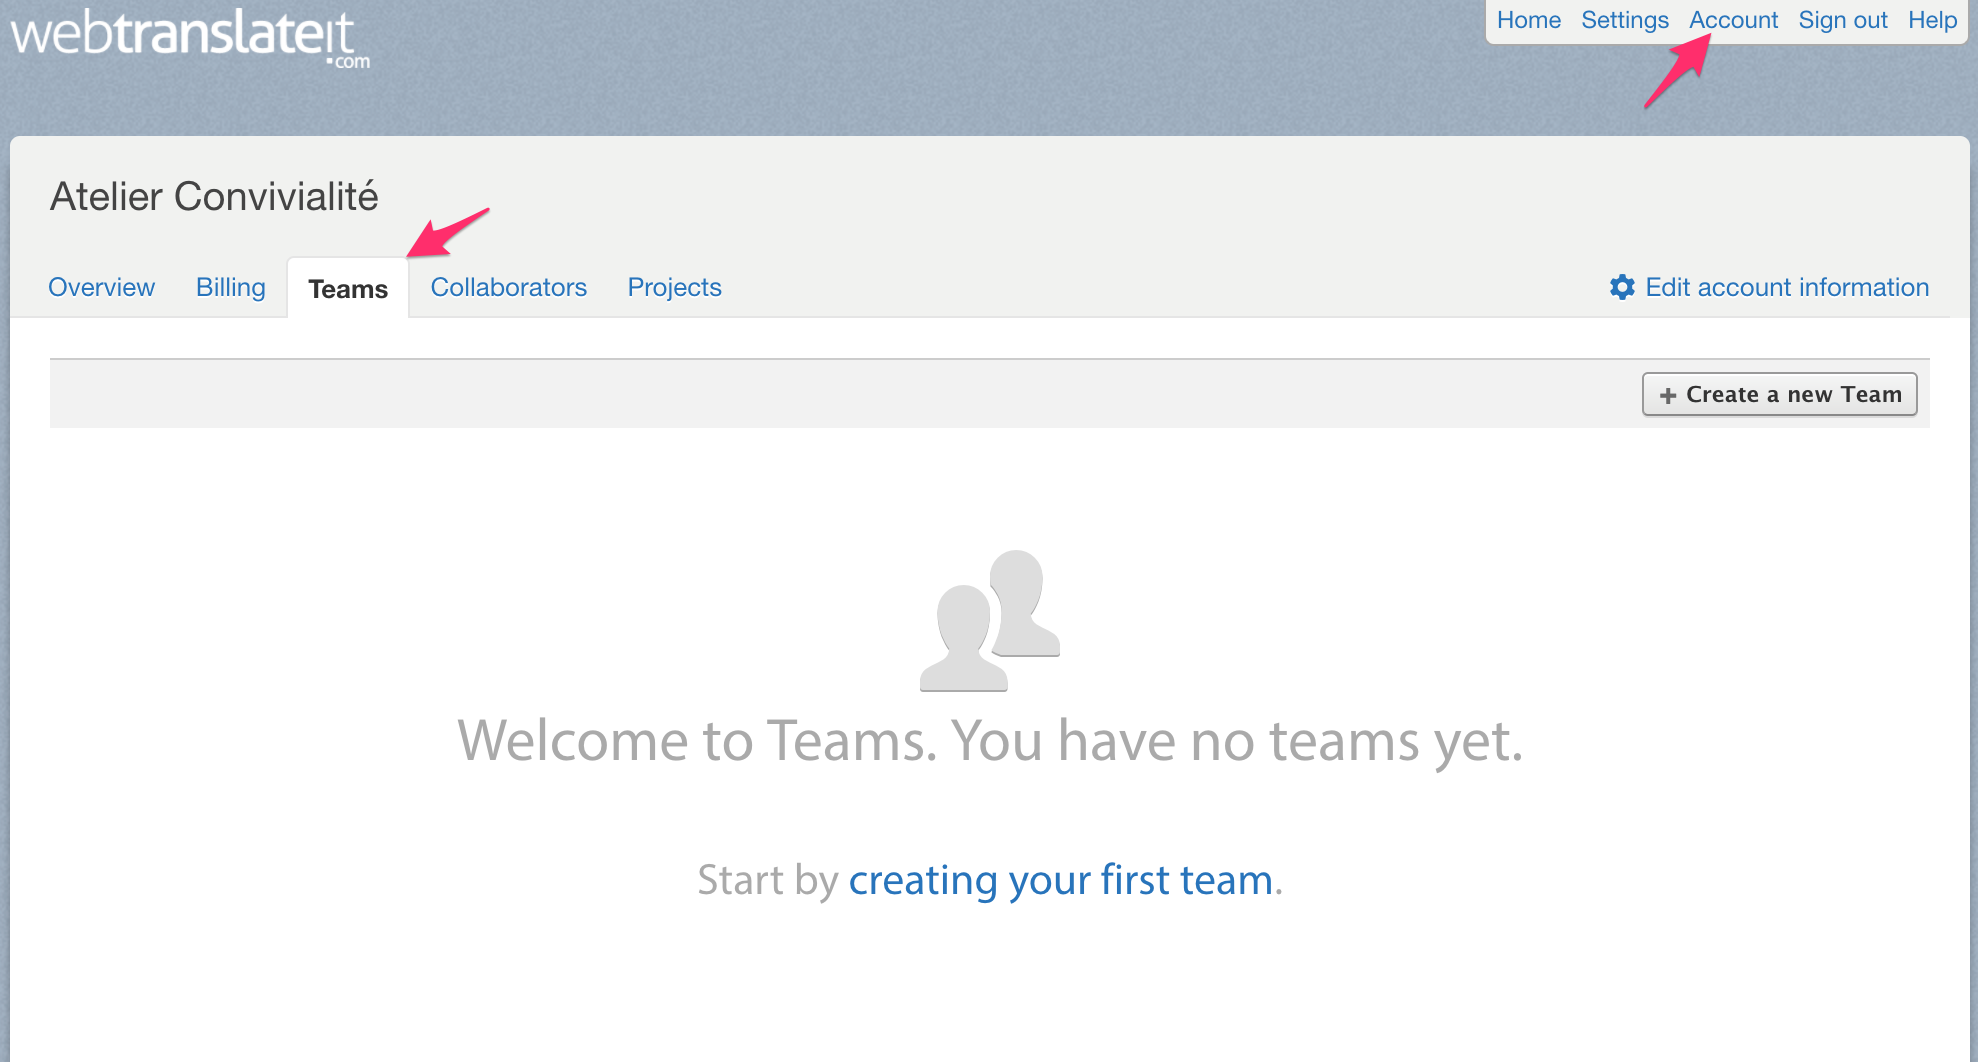Click the gear icon beside Edit account information
Image resolution: width=1978 pixels, height=1062 pixels.
pos(1622,288)
